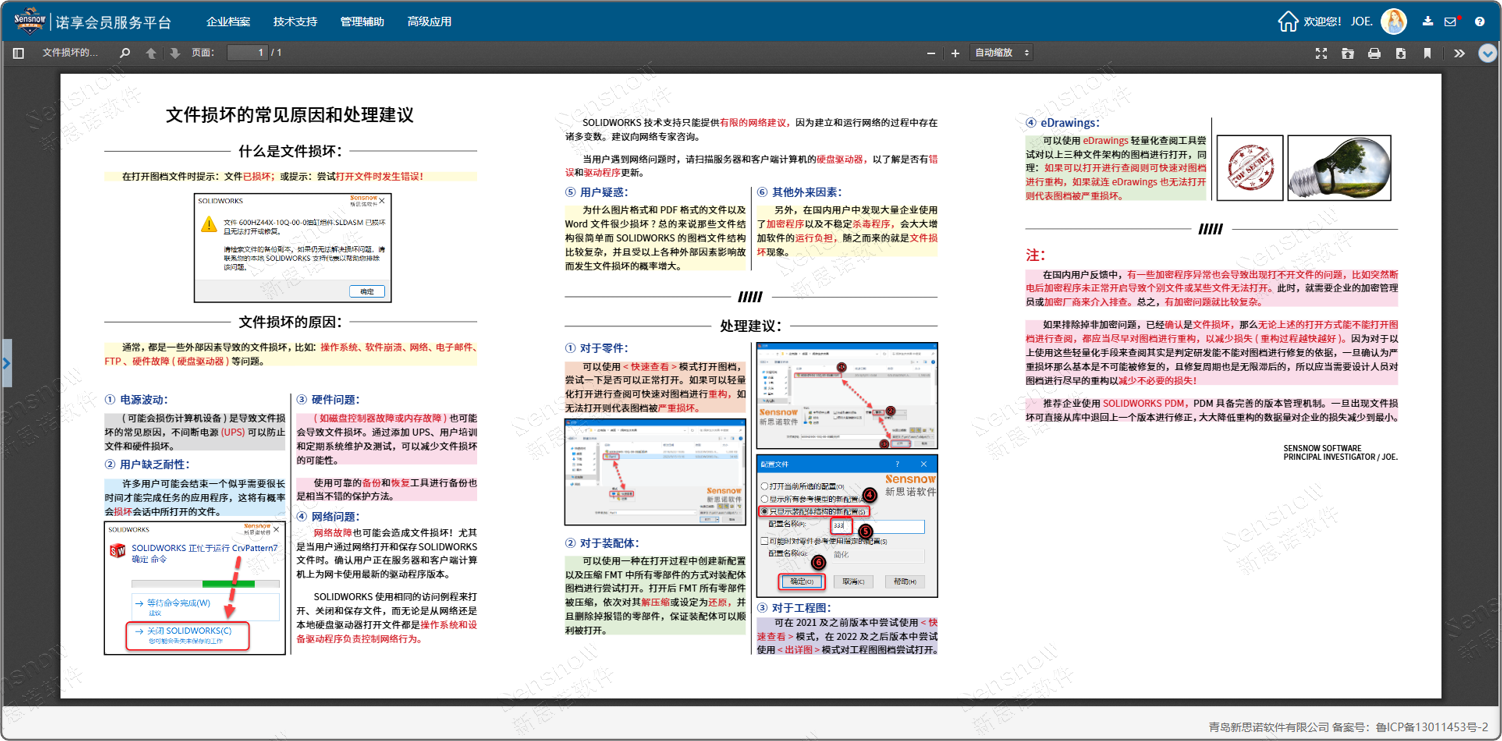
Task: Open the 企业档案 menu
Action: [228, 21]
